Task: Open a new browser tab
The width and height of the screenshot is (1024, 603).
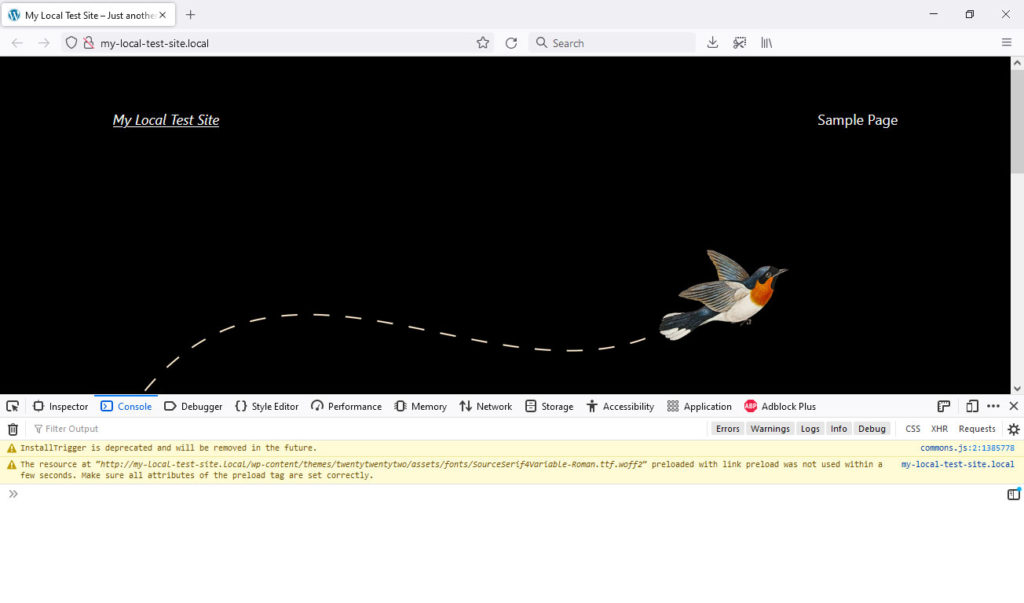Action: [190, 14]
